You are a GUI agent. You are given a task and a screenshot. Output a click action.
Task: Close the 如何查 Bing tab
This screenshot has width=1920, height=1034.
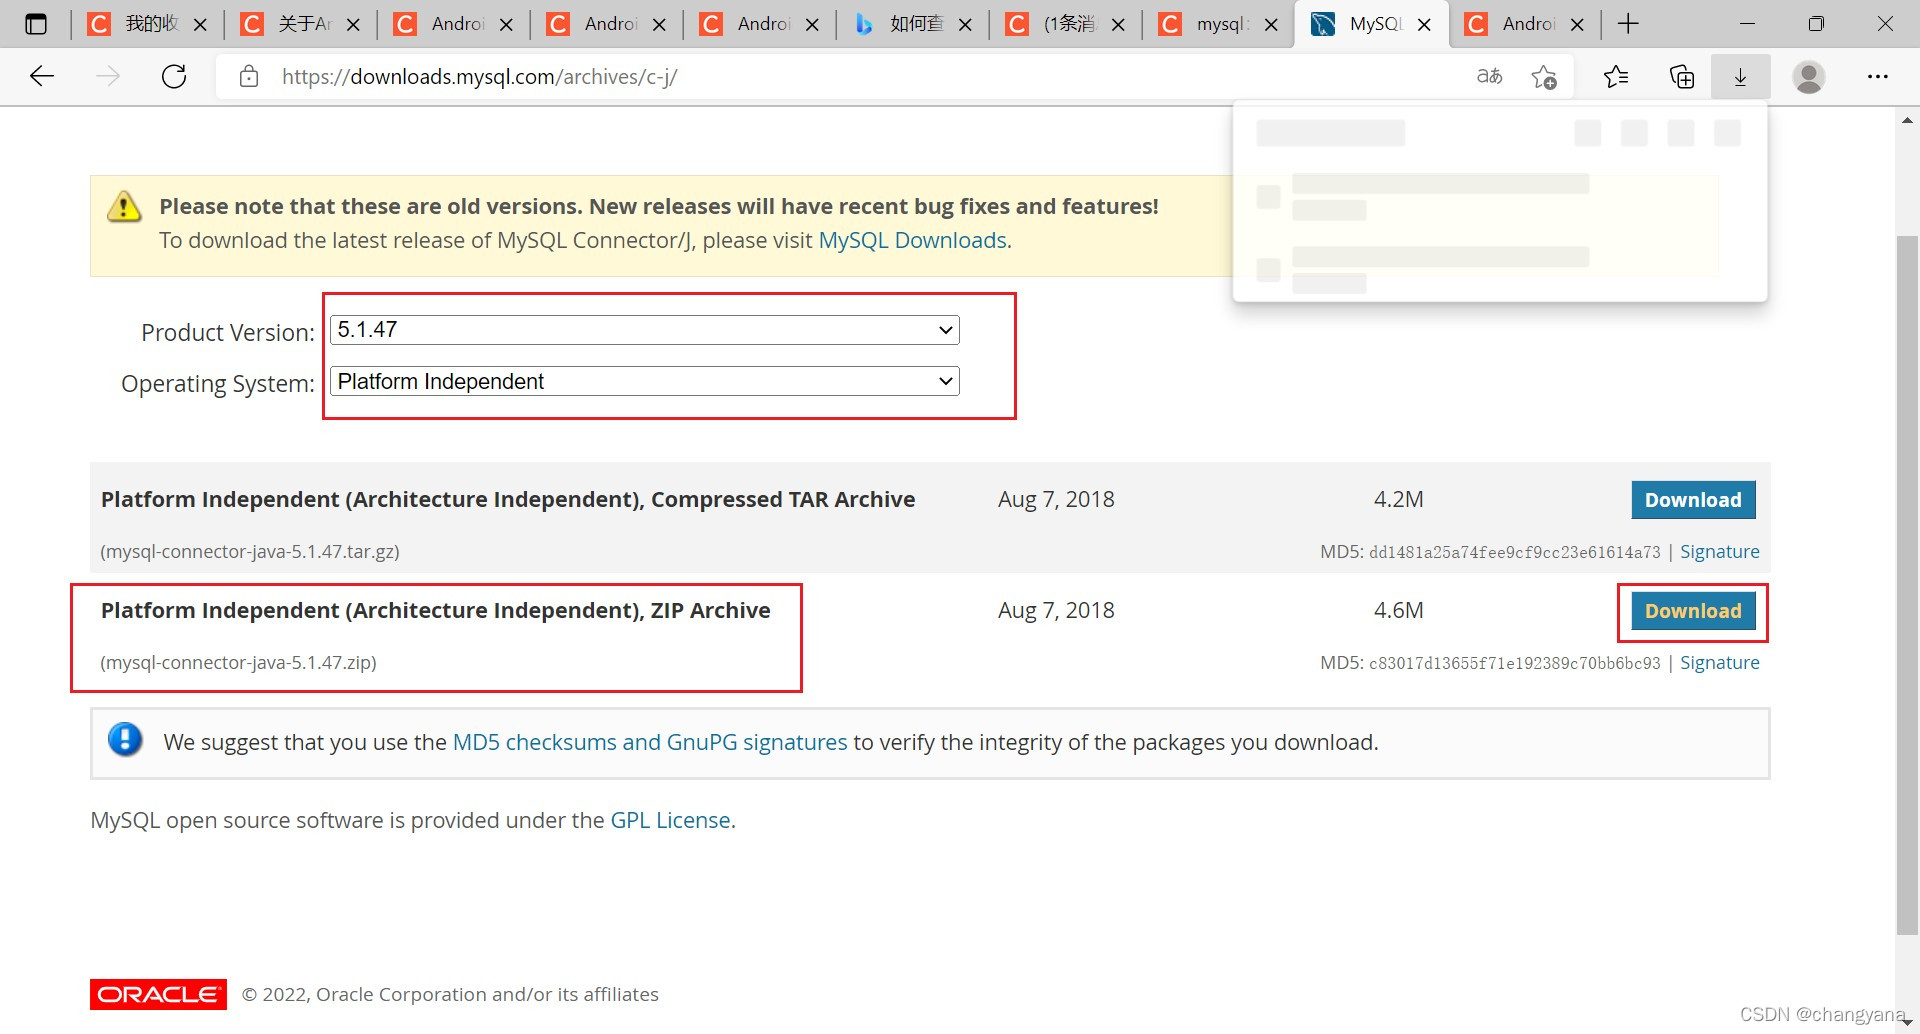click(x=965, y=24)
